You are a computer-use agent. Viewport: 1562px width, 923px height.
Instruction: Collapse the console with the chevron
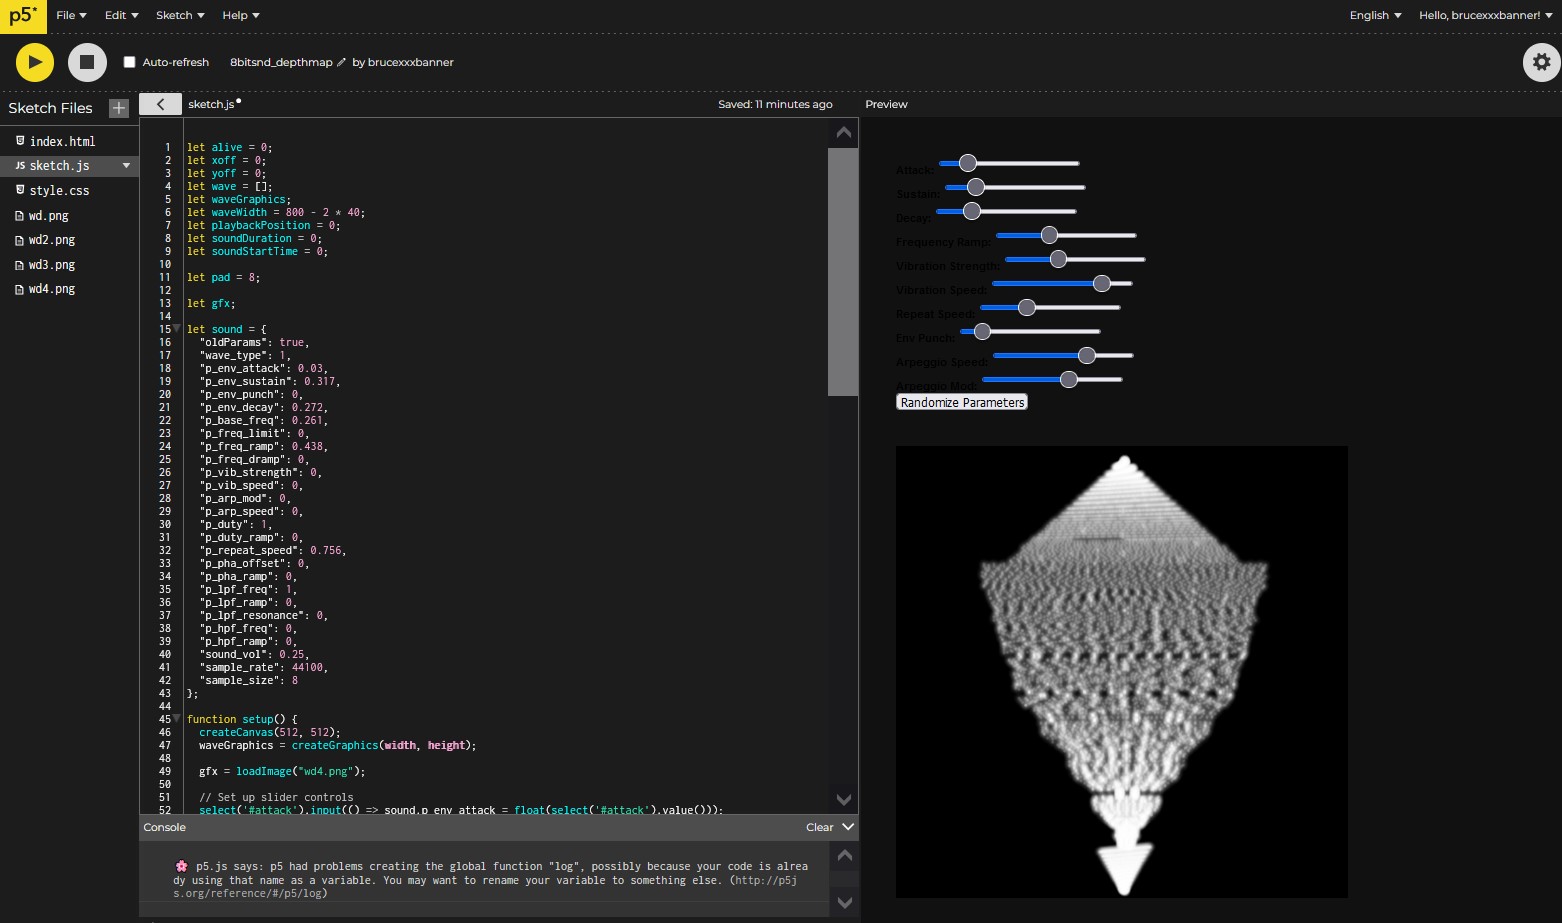point(848,827)
